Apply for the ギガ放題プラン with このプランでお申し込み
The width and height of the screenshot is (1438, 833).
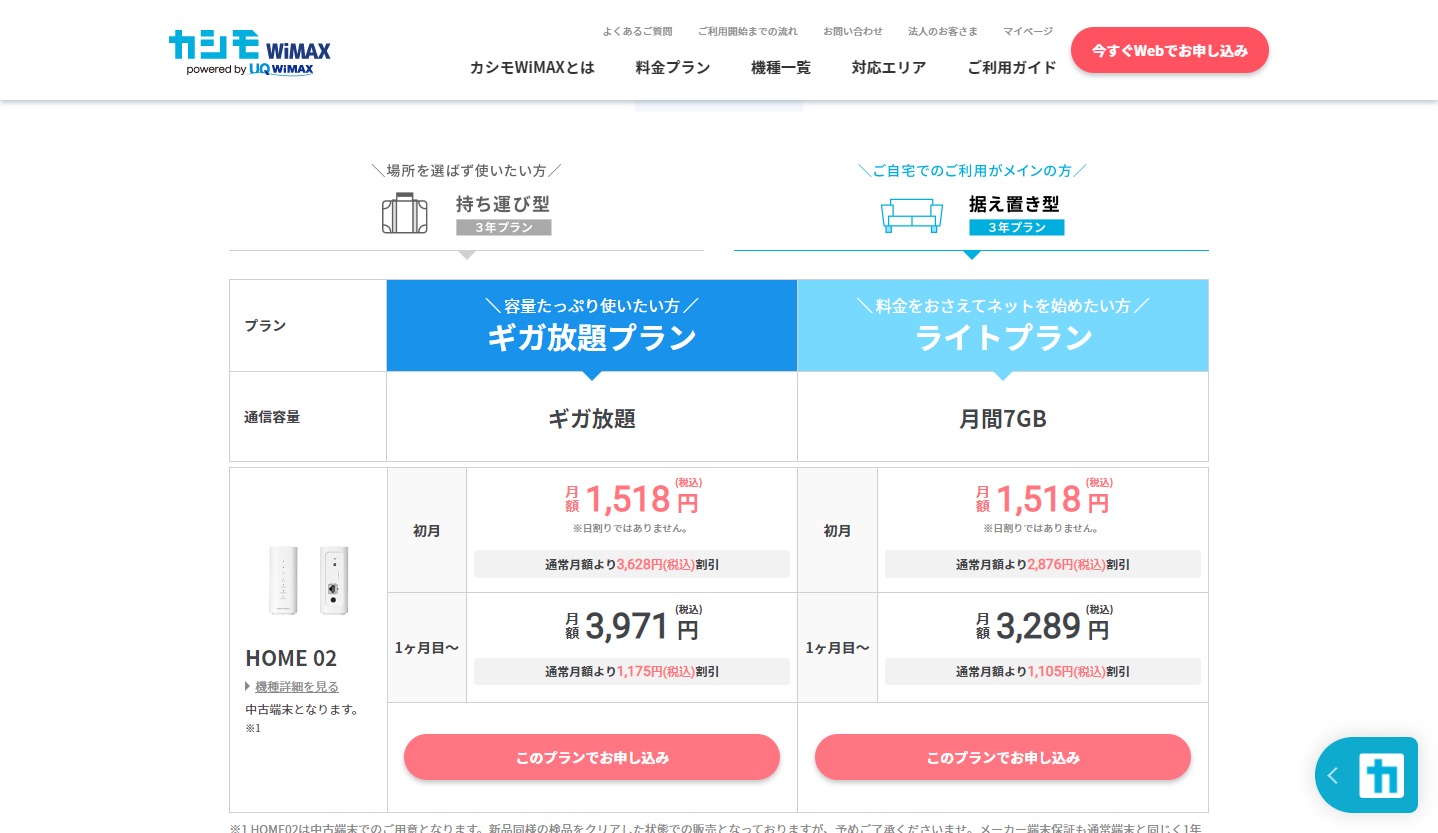591,757
